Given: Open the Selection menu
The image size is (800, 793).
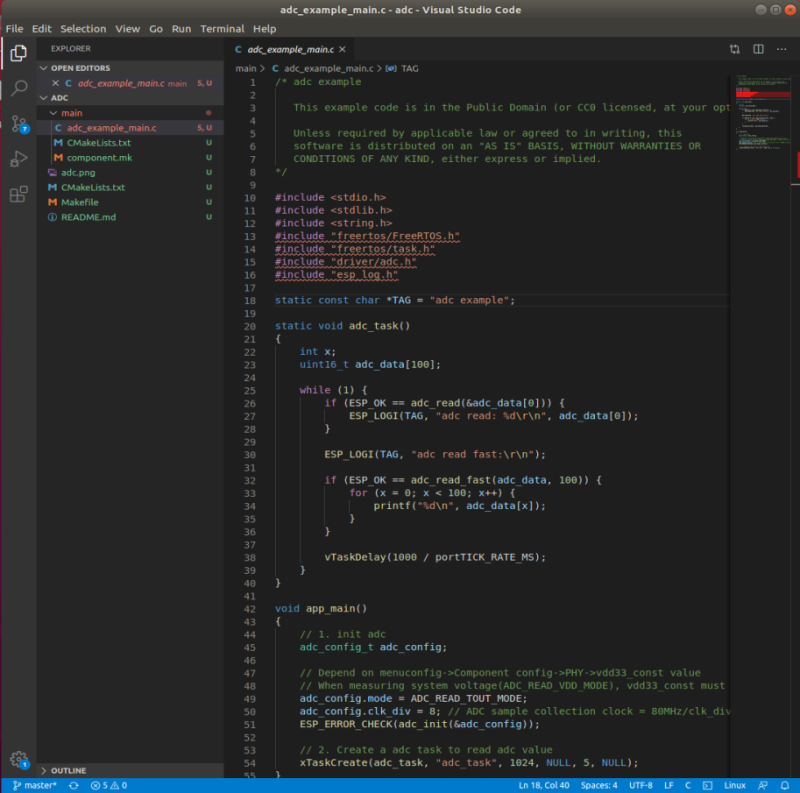Looking at the screenshot, I should pos(83,29).
